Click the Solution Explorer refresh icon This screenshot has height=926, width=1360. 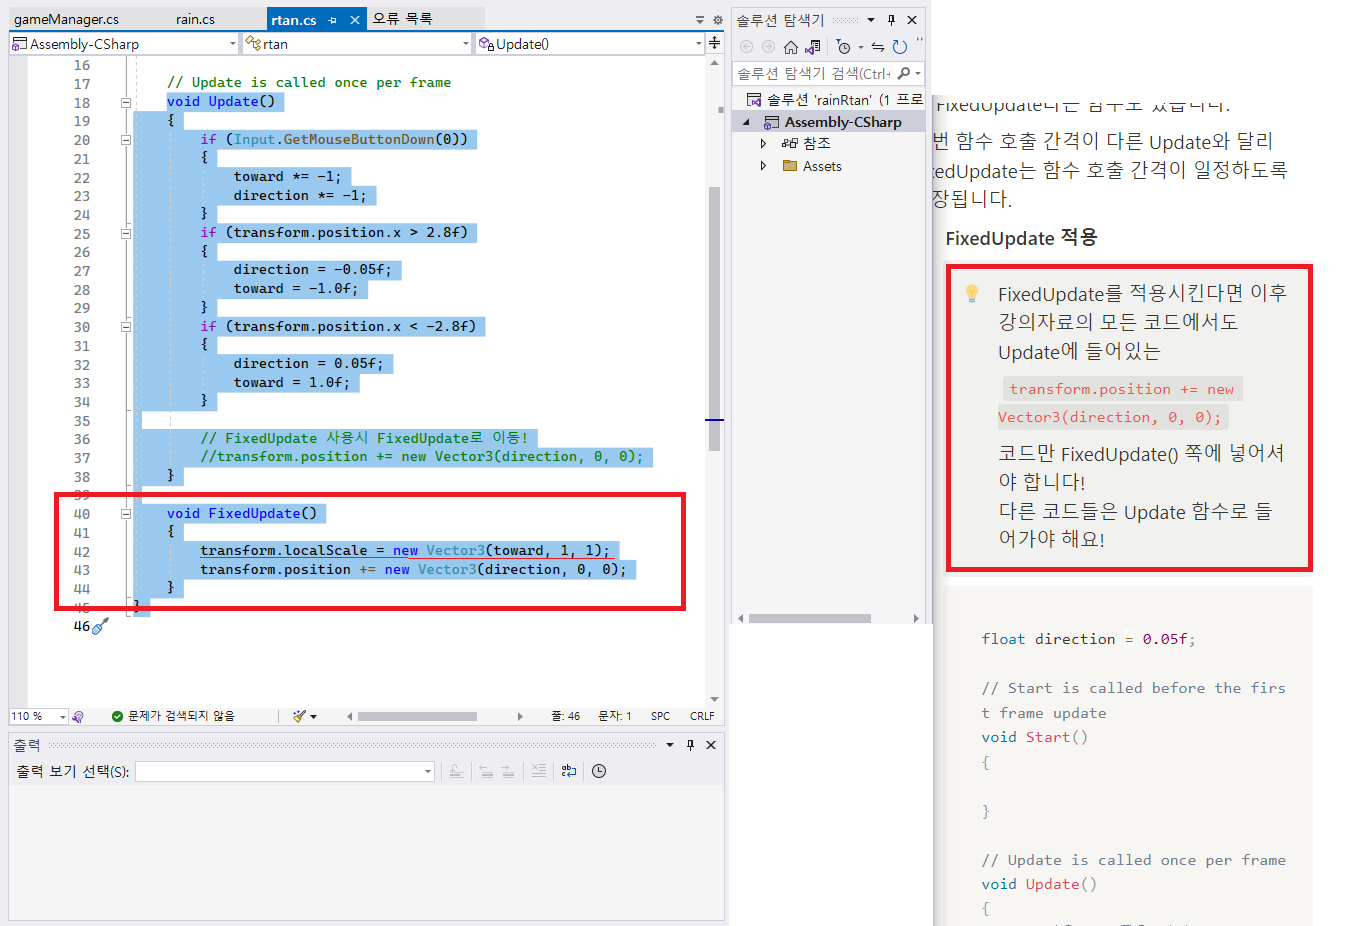[900, 47]
